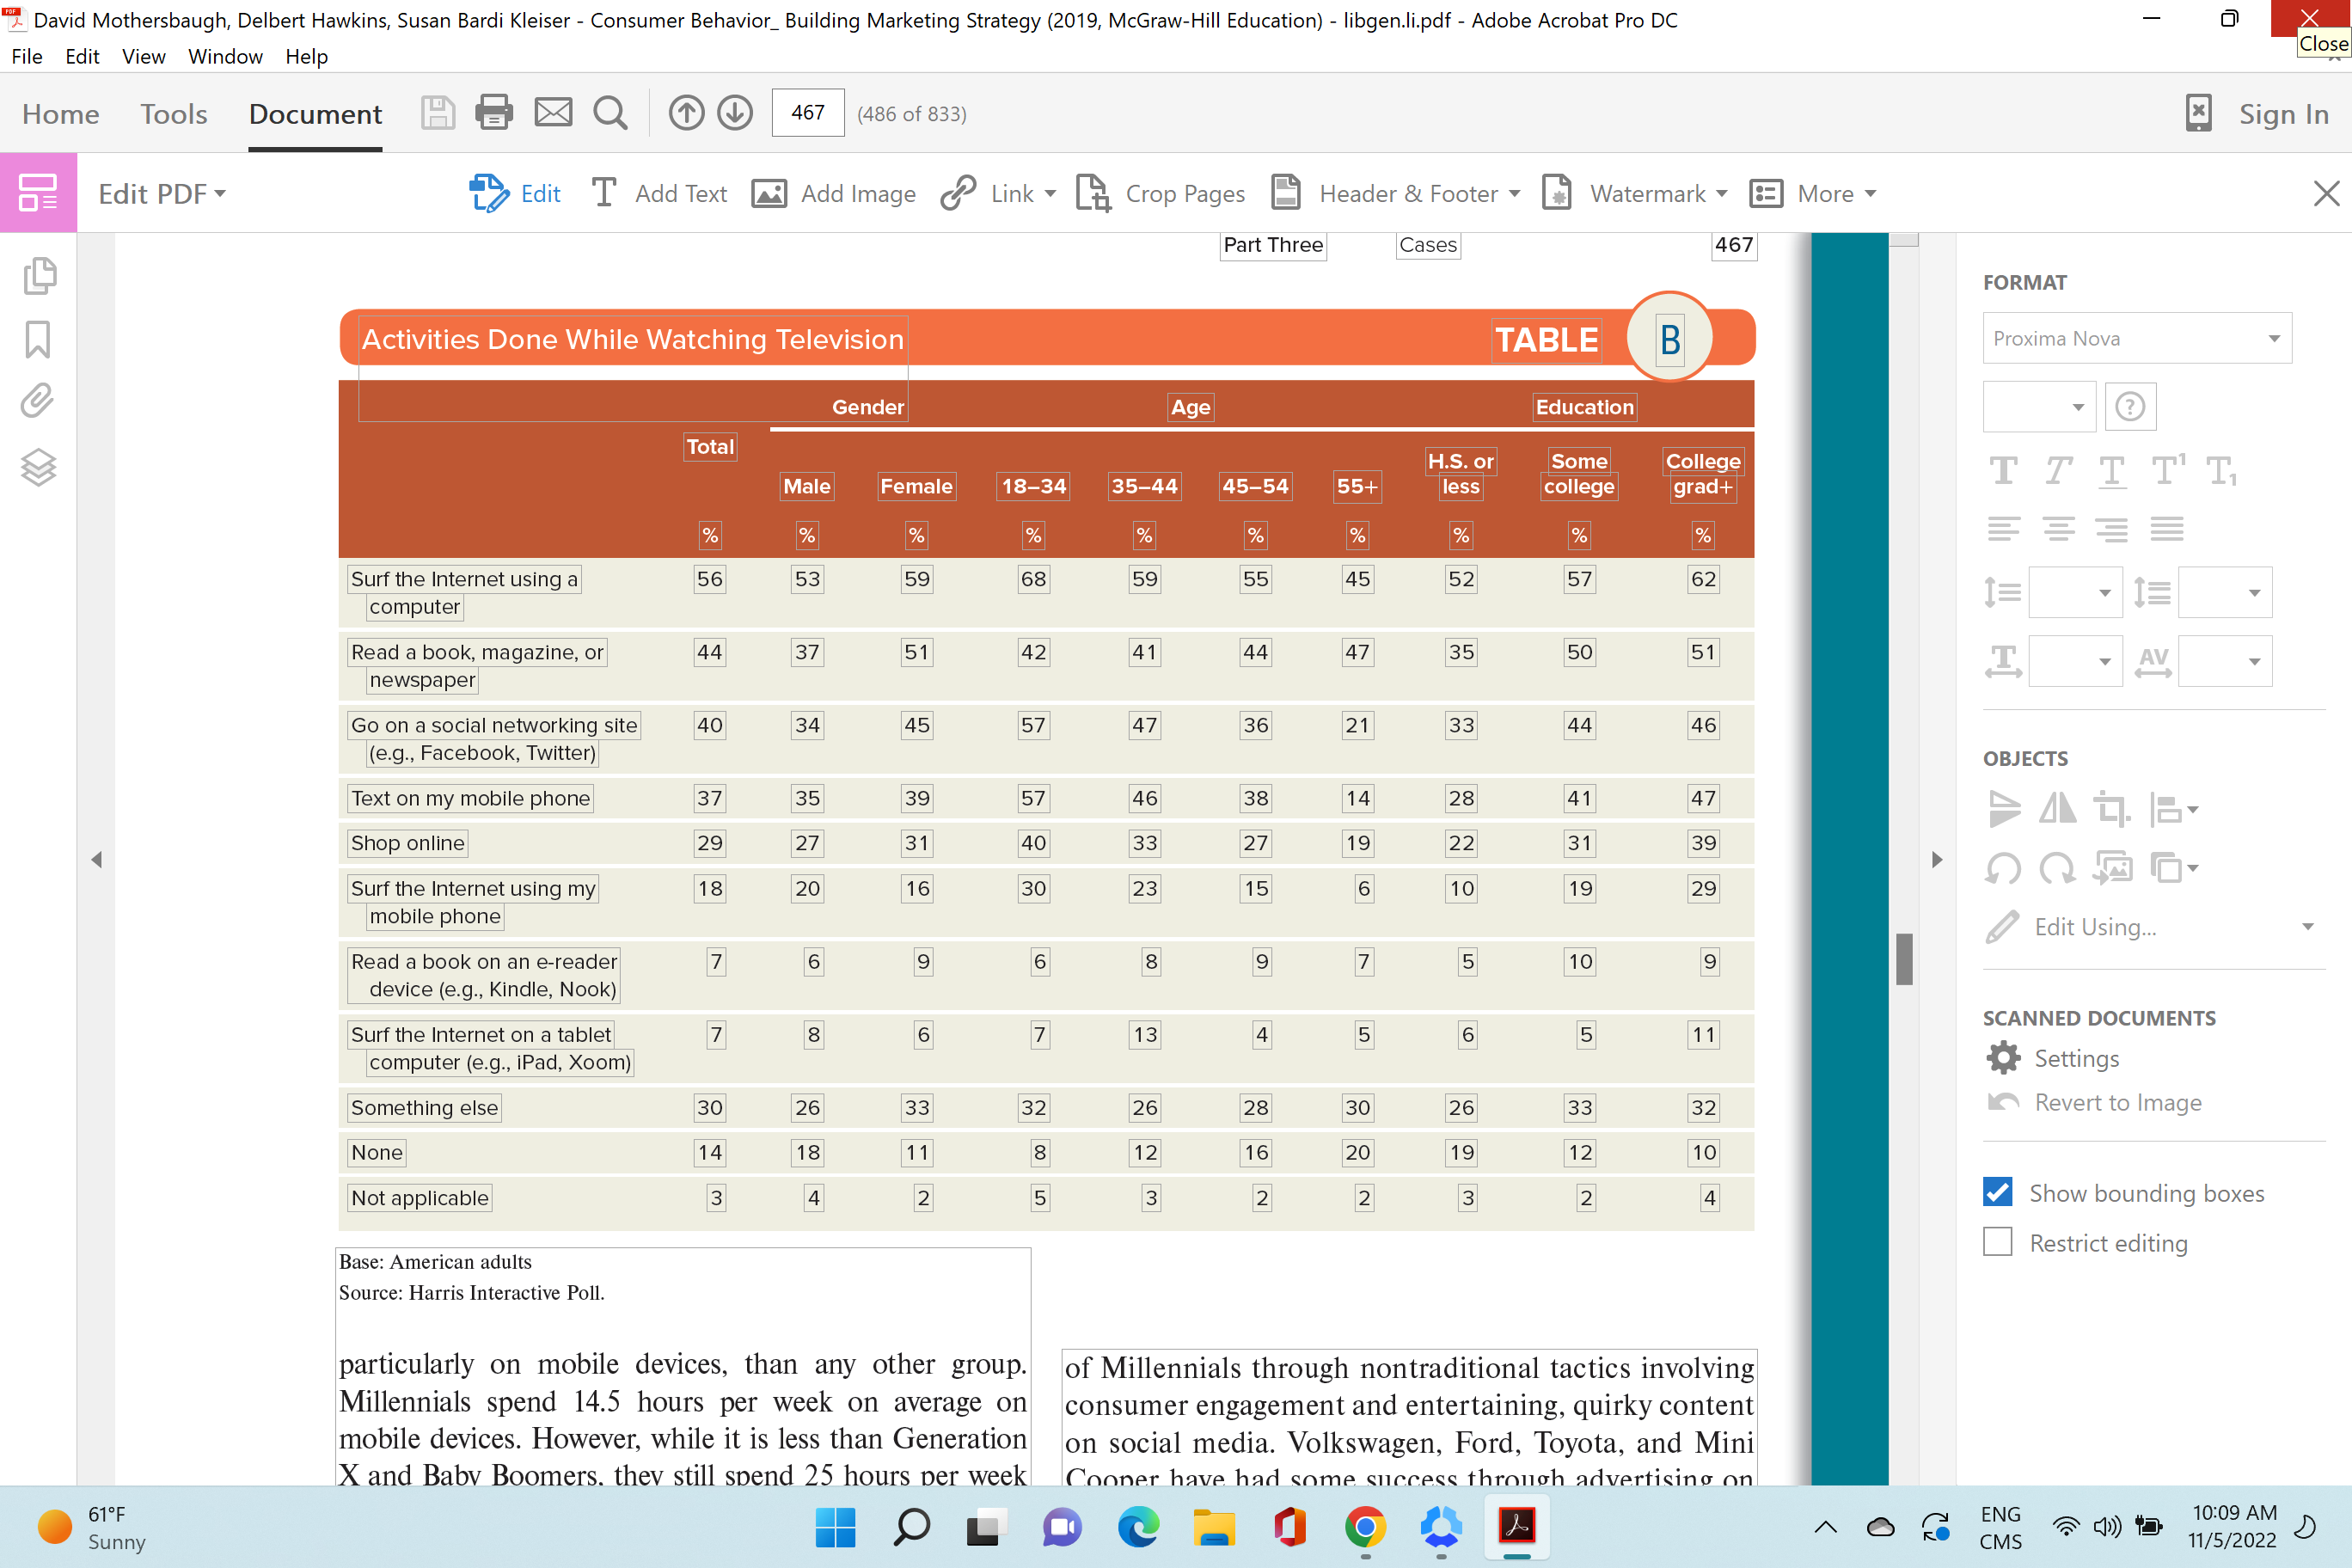Align text right
This screenshot has width=2352, height=1568.
pyautogui.click(x=2112, y=528)
